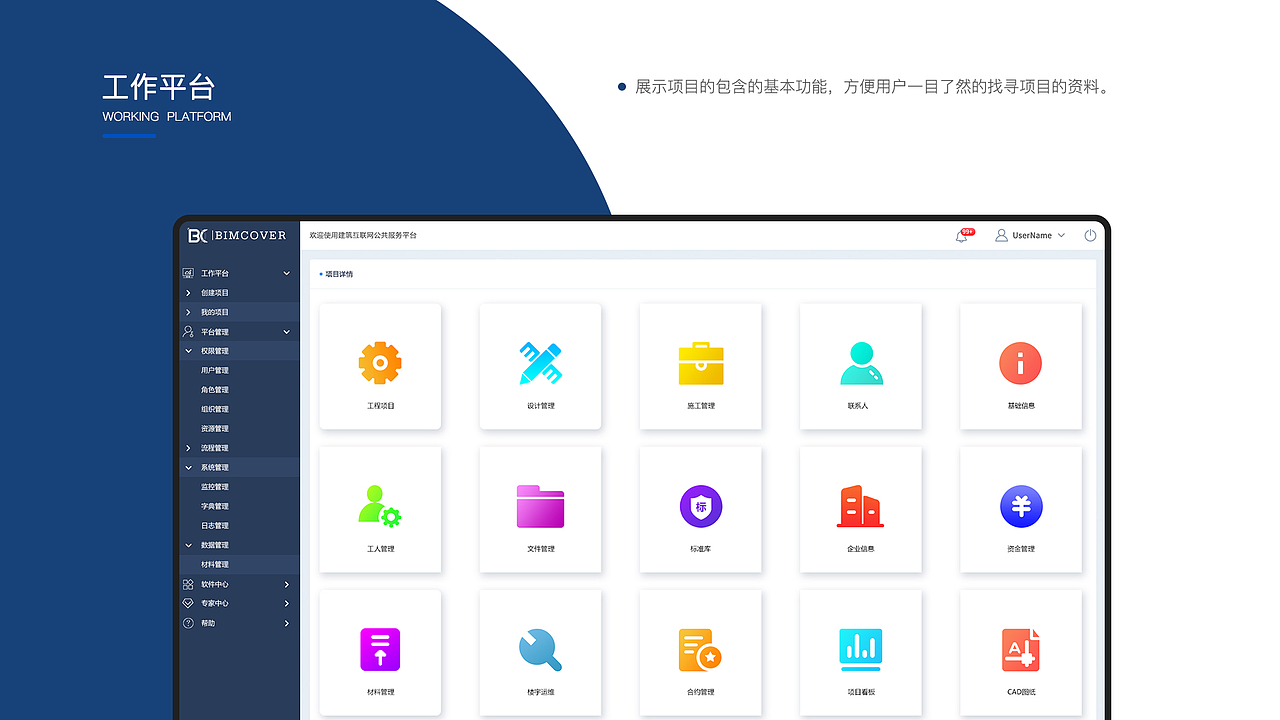Click the power logout icon
This screenshot has height=720, width=1280.
(1090, 235)
